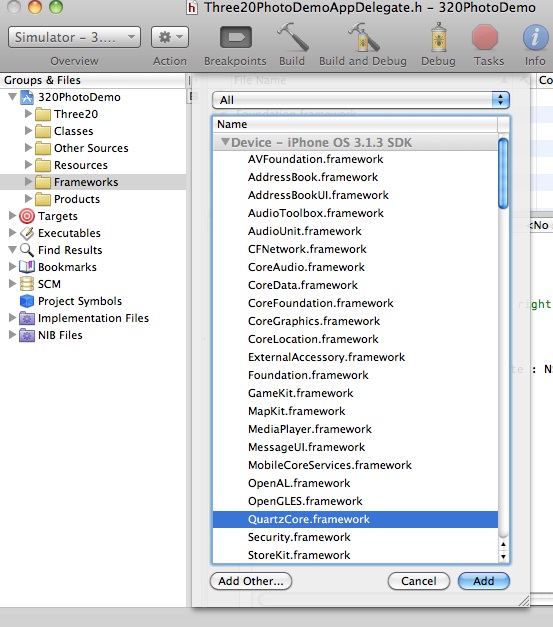The height and width of the screenshot is (627, 553).
Task: Select AudioToolbox.framework
Action: (x=316, y=213)
